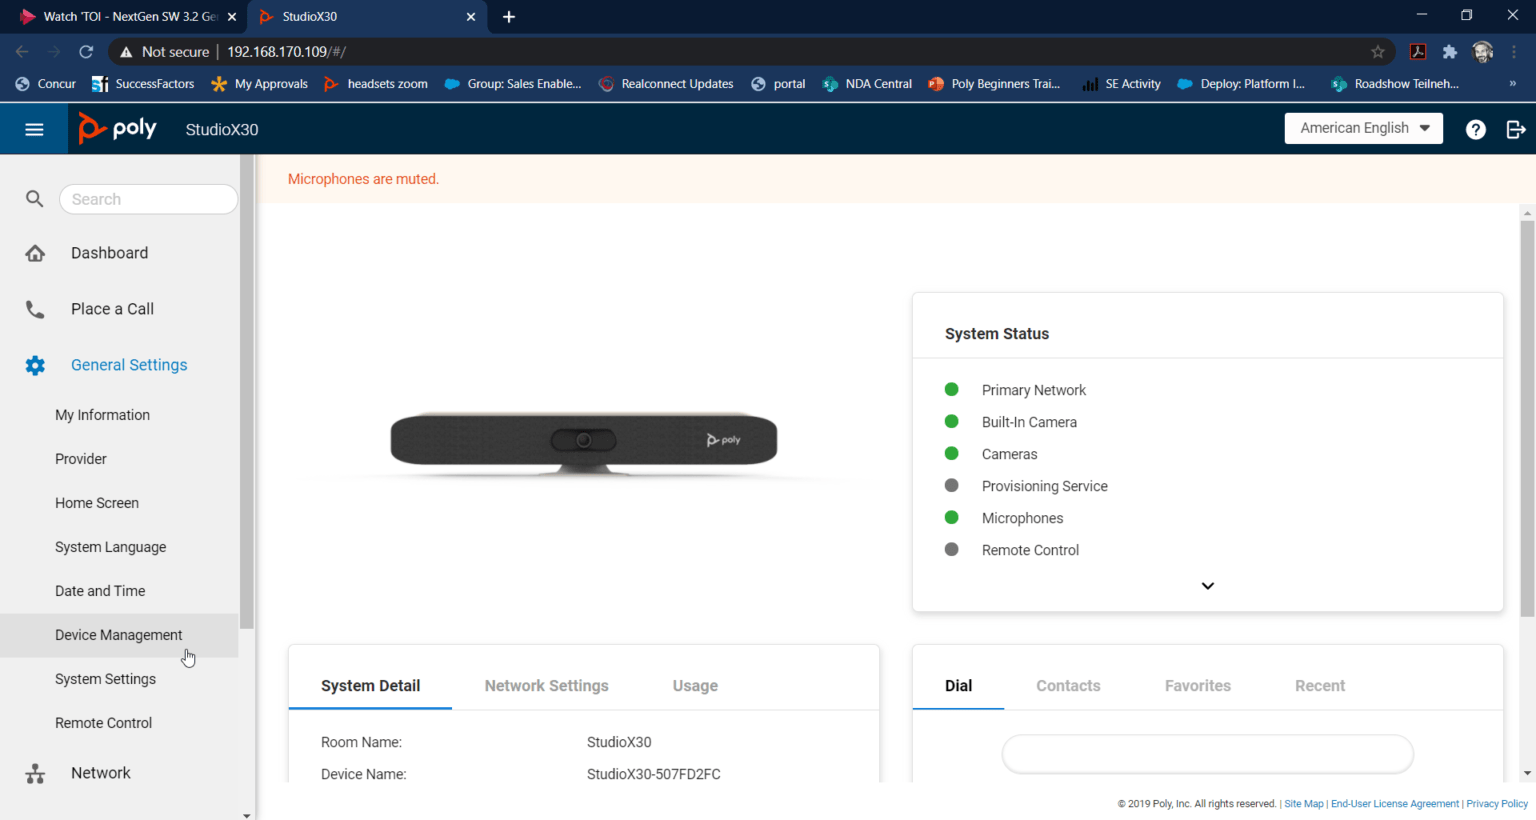Click the General Settings gear icon
Viewport: 1536px width, 820px height.
pyautogui.click(x=35, y=365)
